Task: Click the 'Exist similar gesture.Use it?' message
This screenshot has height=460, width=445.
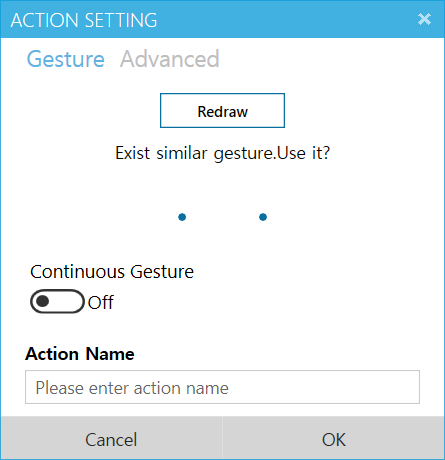Action: (x=222, y=153)
